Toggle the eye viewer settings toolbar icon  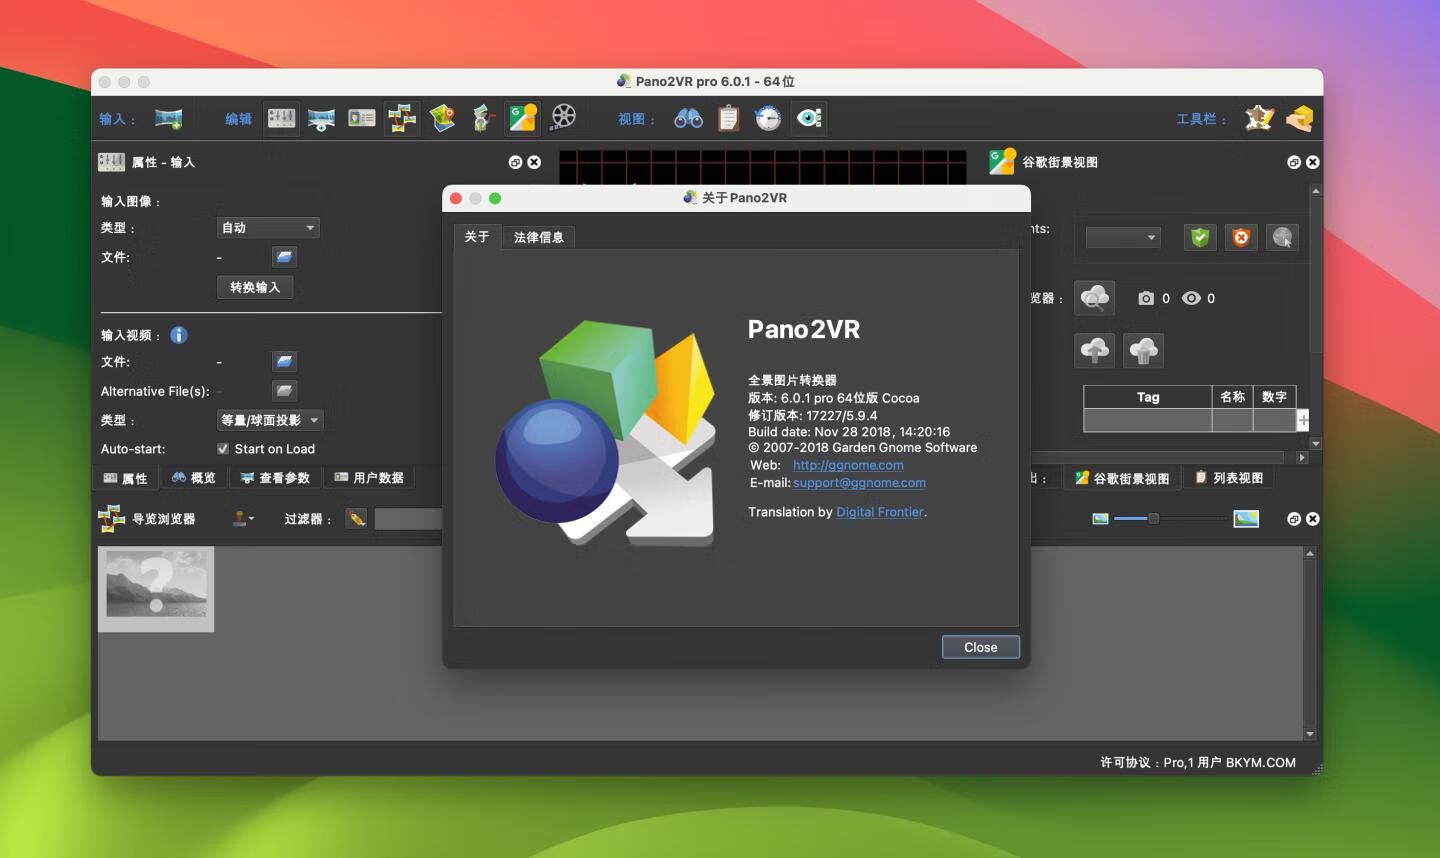tap(809, 118)
